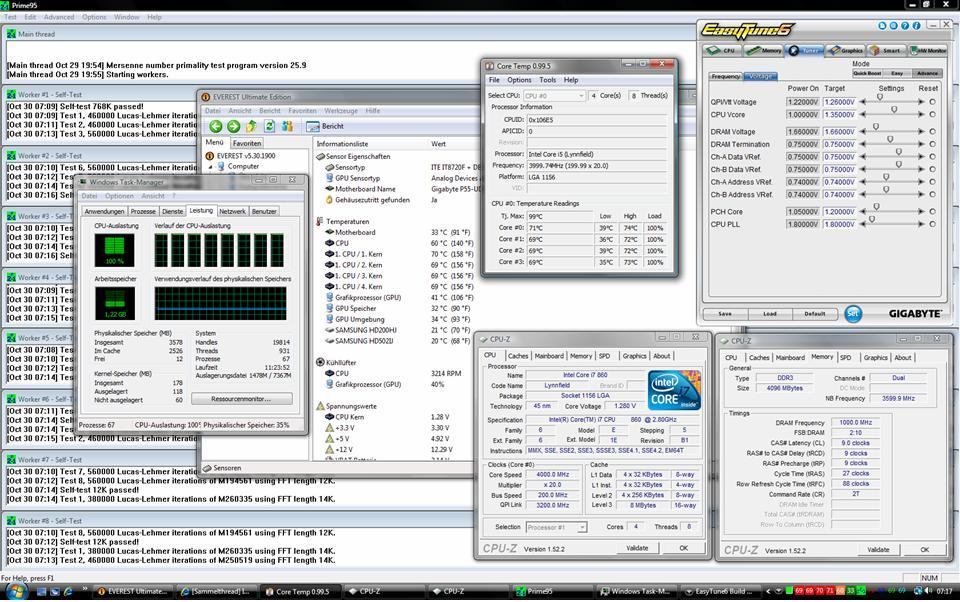Click reset radio for Ch-A Address VRef
The height and width of the screenshot is (602, 960).
(932, 182)
